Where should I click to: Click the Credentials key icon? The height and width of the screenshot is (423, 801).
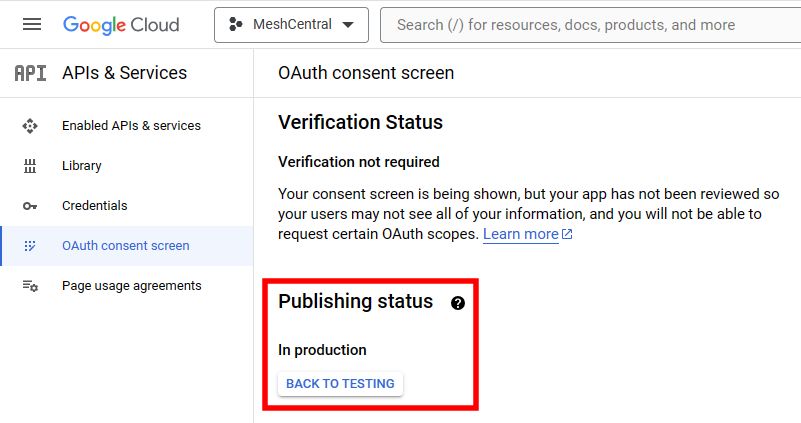tap(30, 206)
